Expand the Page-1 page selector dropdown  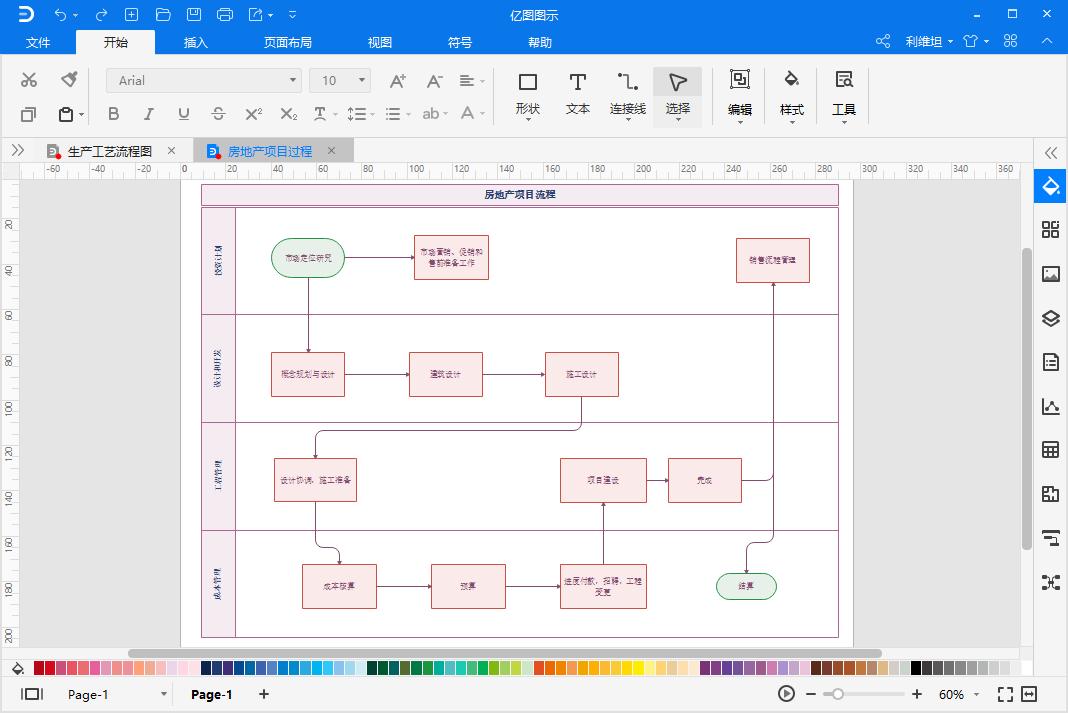pos(163,694)
